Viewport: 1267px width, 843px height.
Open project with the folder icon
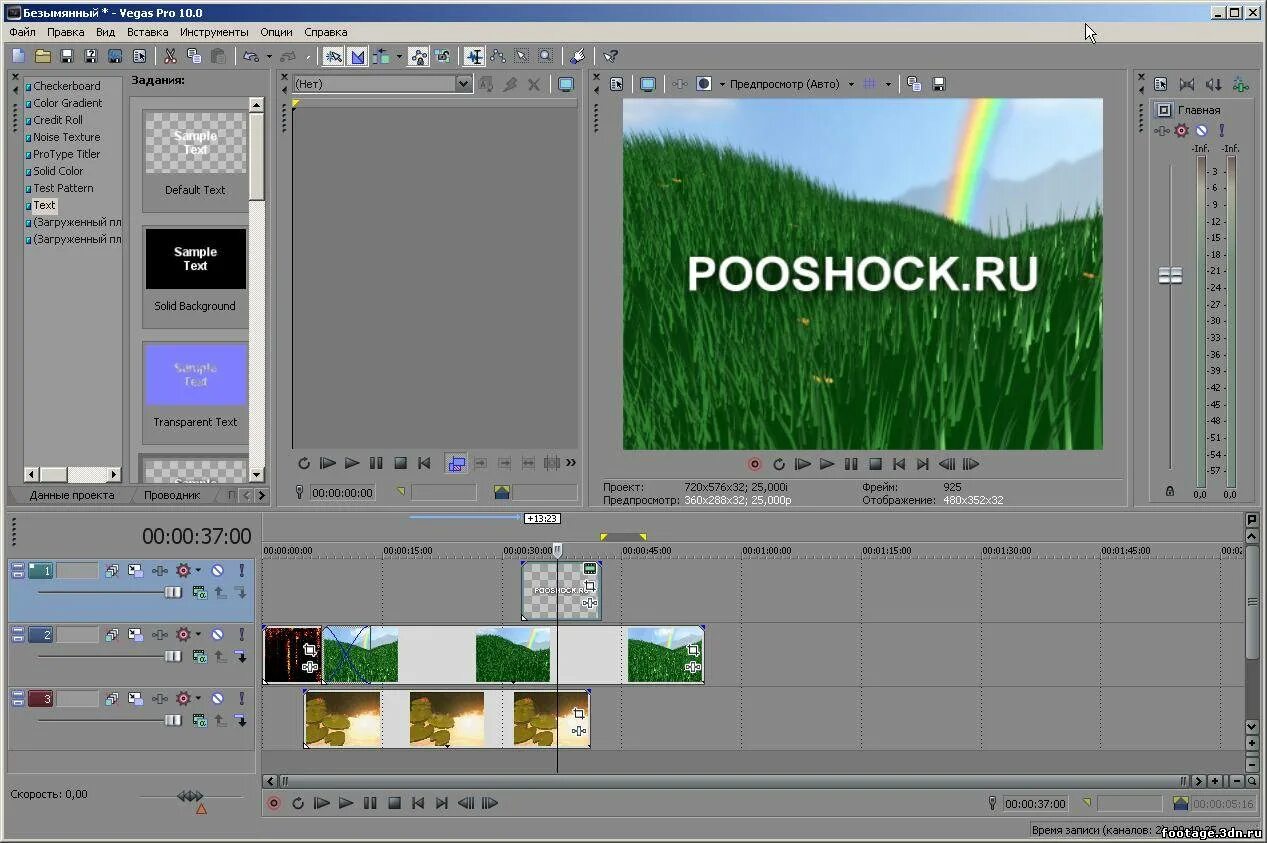coord(43,56)
